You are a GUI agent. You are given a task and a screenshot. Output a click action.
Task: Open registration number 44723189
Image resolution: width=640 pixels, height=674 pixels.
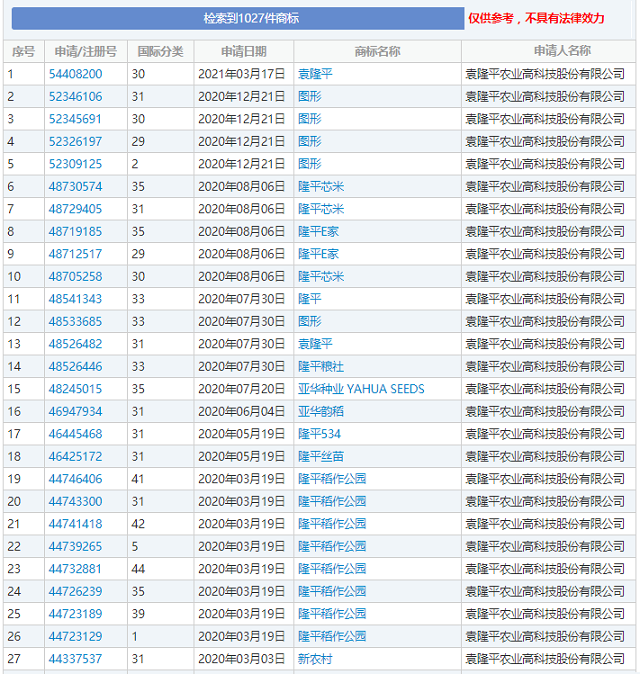(x=75, y=614)
